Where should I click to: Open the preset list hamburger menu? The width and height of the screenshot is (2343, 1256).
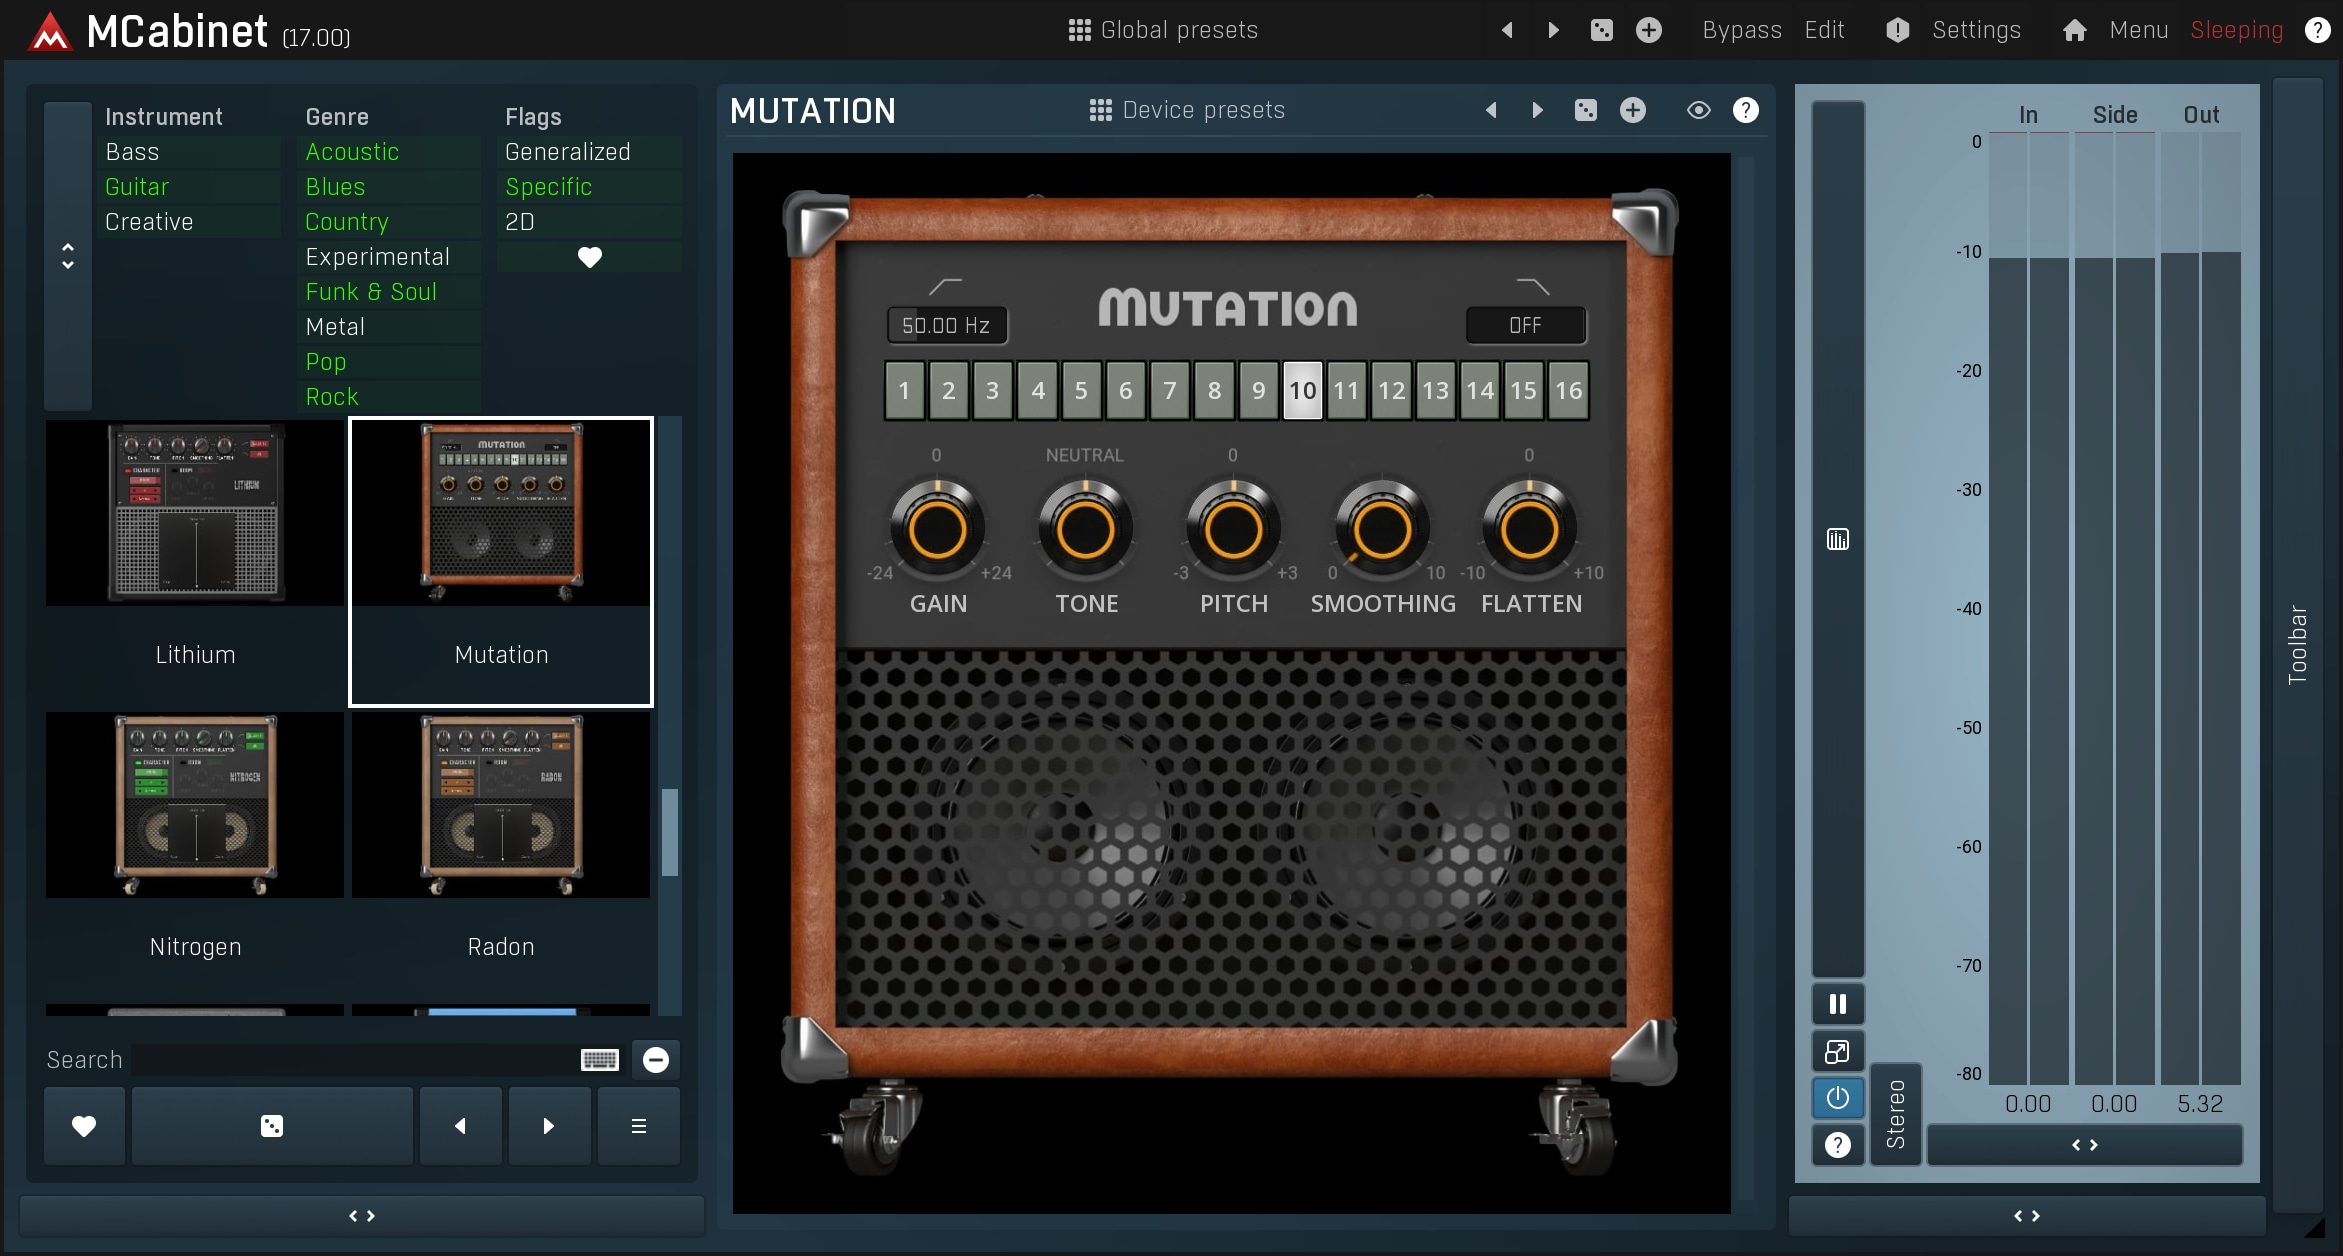[x=639, y=1126]
